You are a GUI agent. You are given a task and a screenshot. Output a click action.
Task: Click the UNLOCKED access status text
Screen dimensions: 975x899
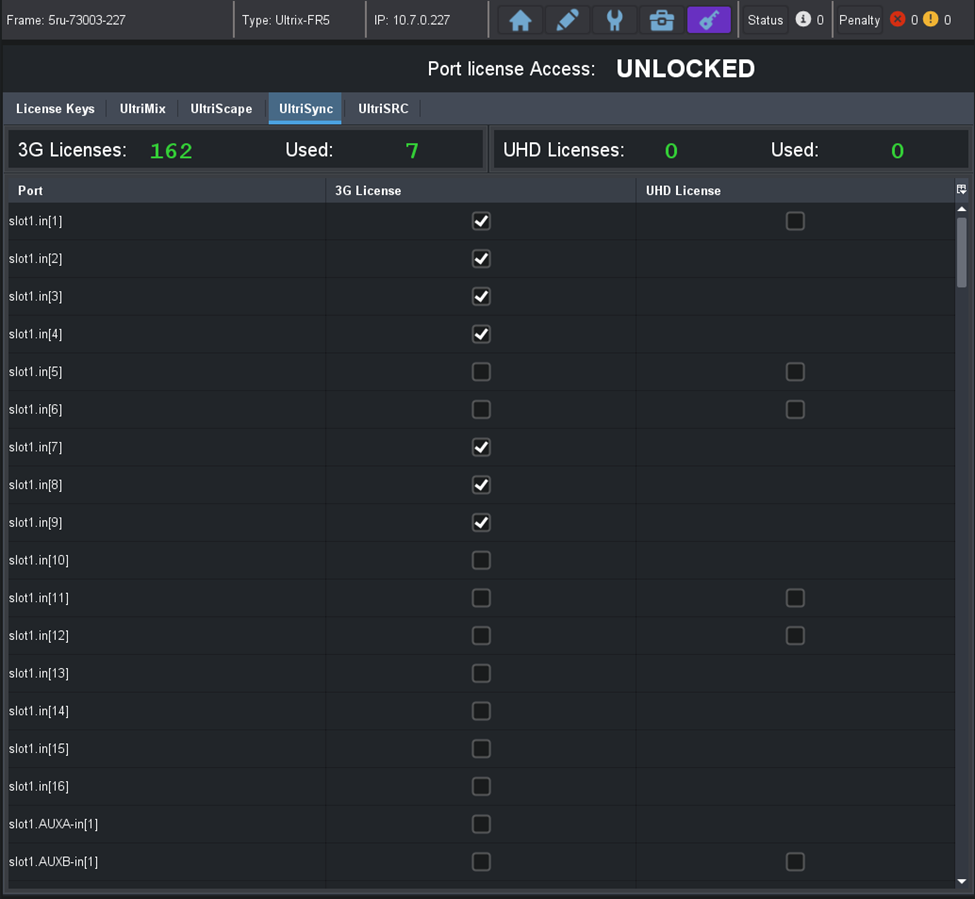(x=685, y=68)
